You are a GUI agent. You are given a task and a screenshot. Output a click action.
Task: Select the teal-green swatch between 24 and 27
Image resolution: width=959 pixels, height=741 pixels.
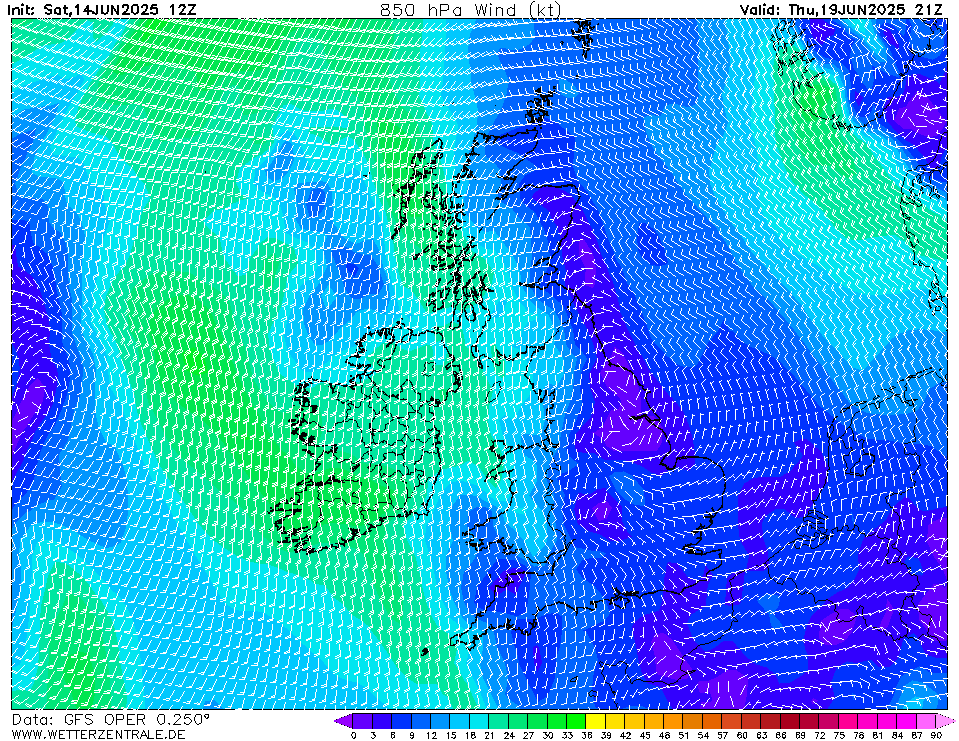coord(518,721)
